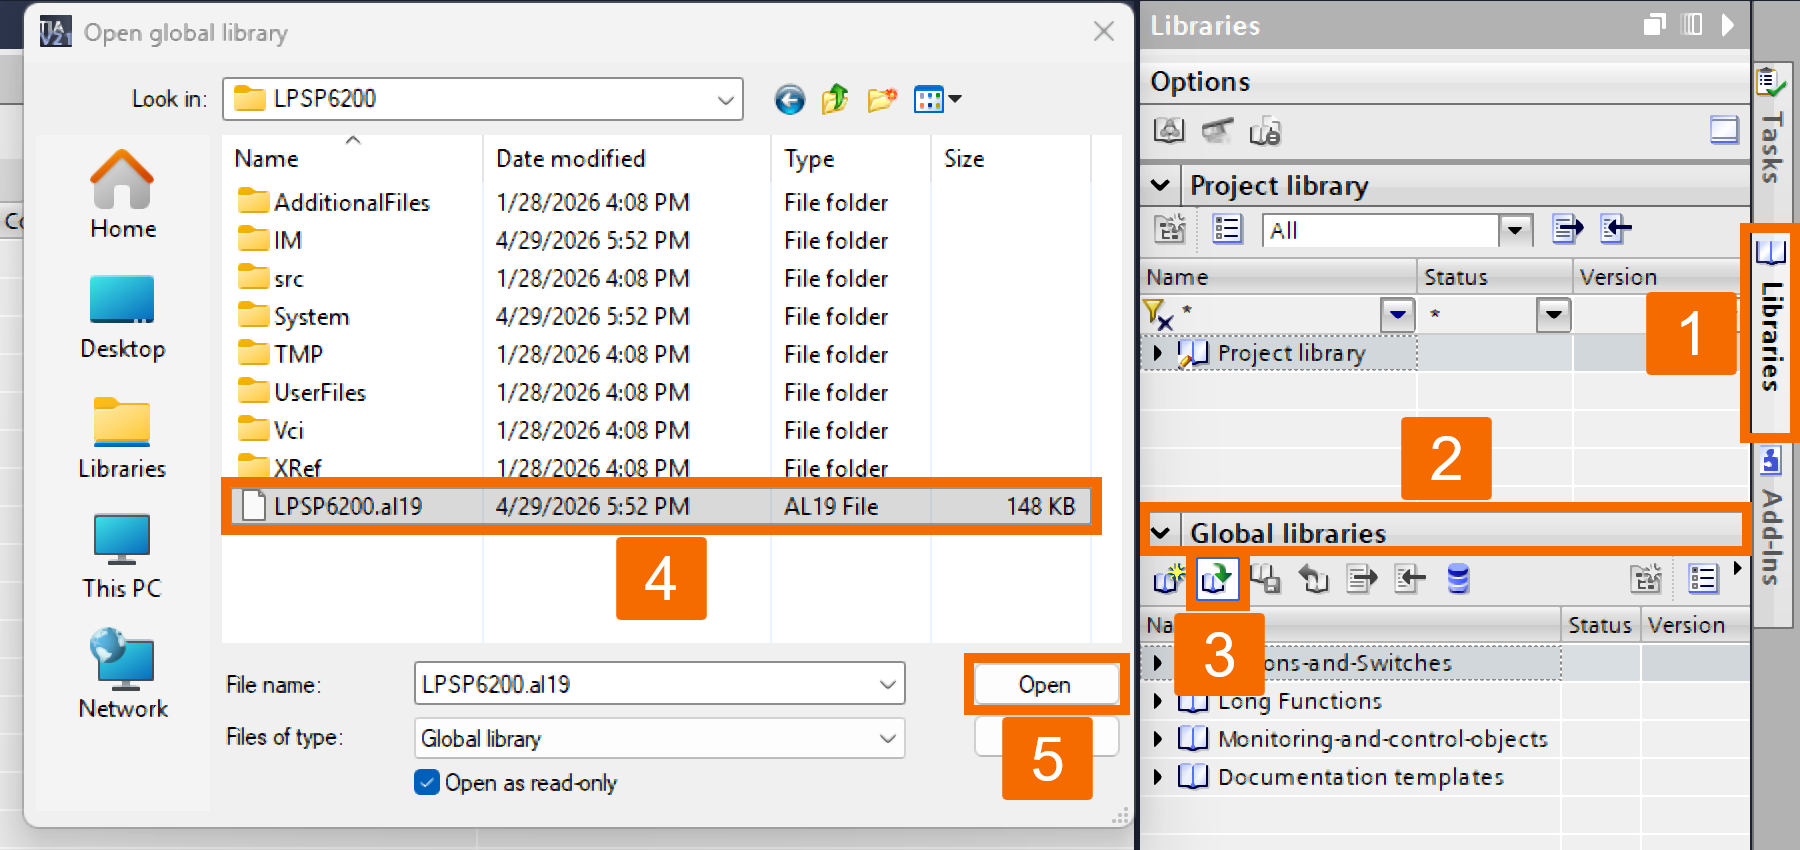Click the Close global library icon

coord(1313,579)
